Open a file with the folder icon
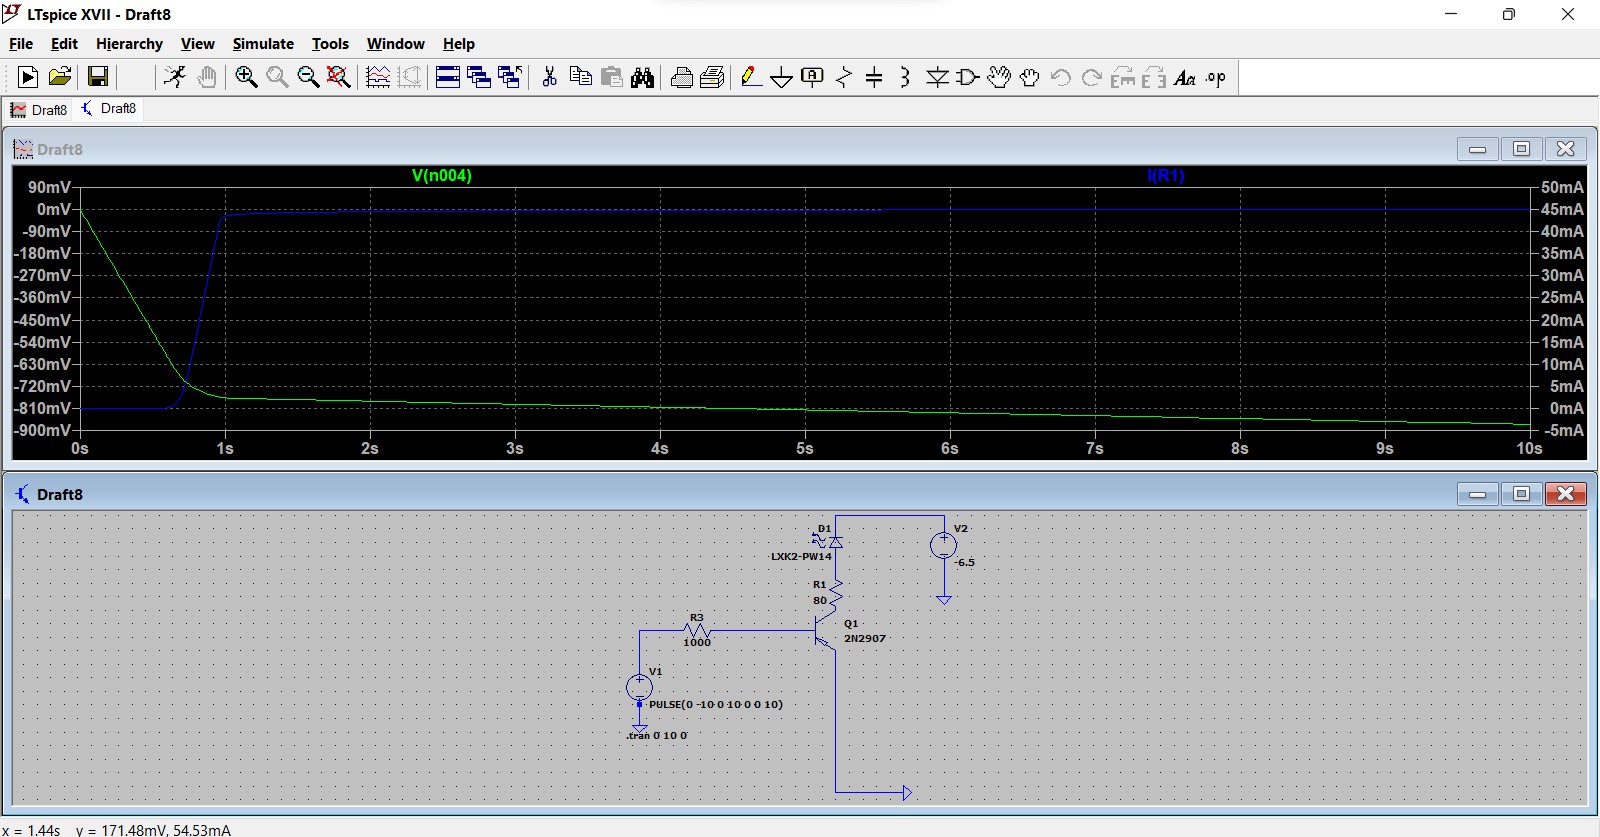The width and height of the screenshot is (1600, 837). coord(60,77)
